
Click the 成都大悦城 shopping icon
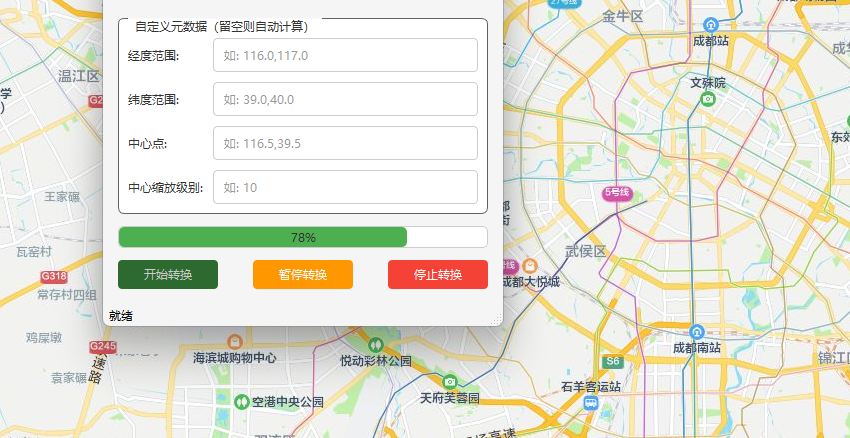pyautogui.click(x=530, y=266)
